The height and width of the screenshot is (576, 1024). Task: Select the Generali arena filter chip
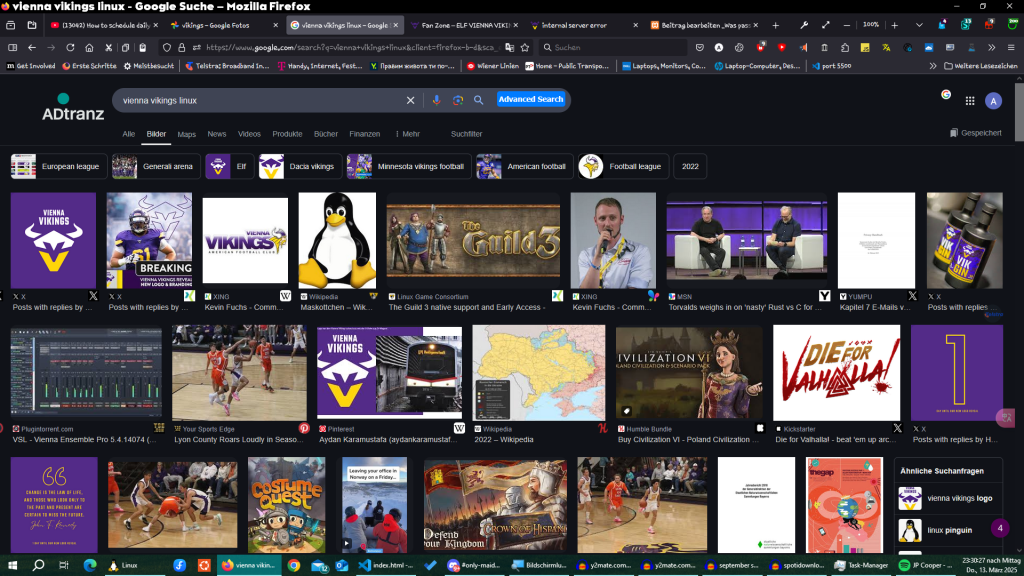tap(156, 167)
